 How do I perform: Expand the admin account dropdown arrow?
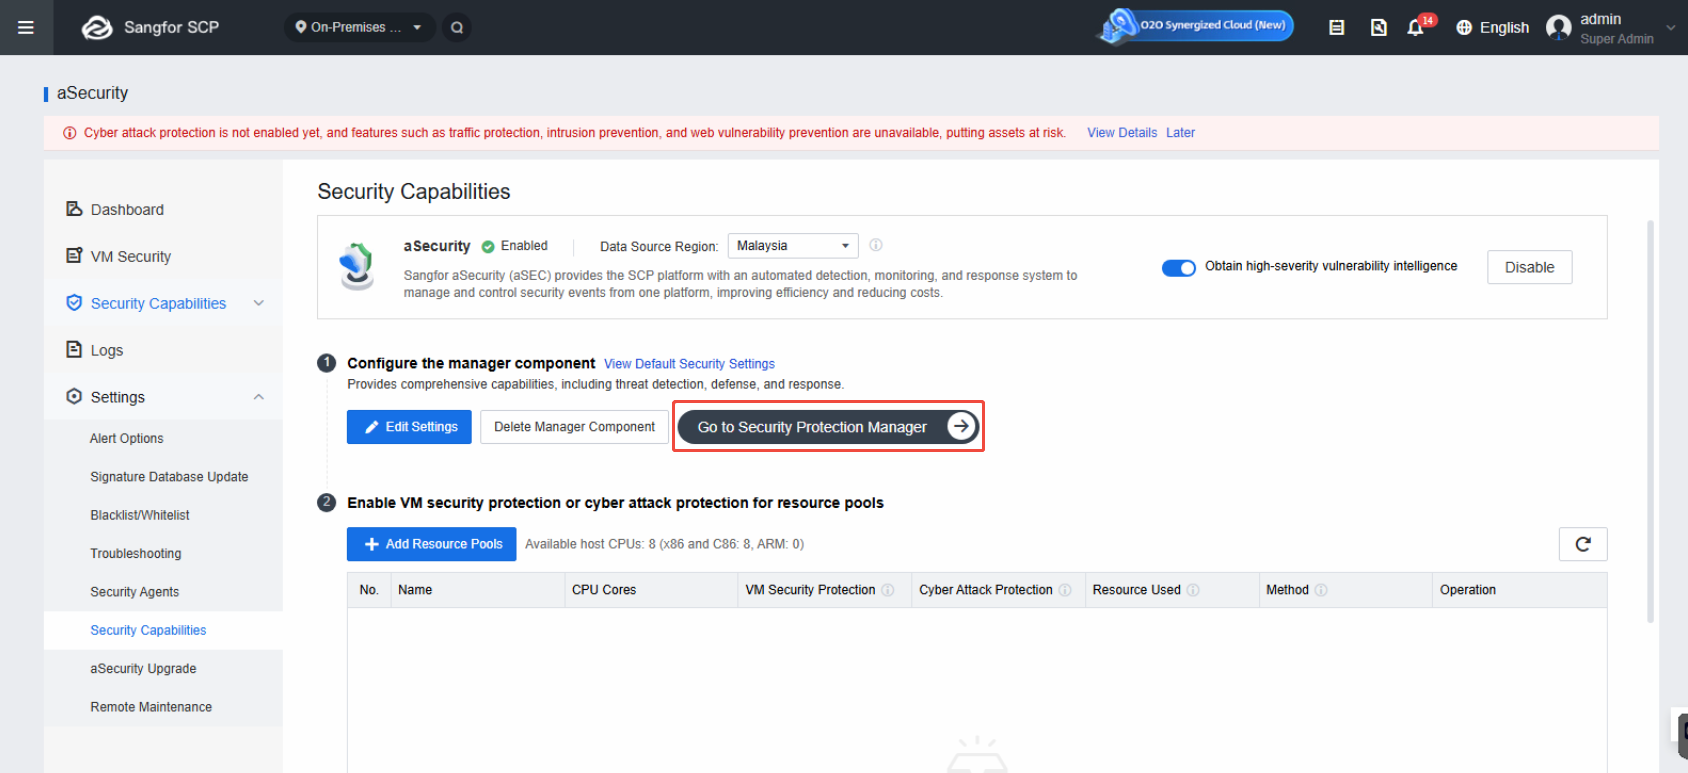(1670, 28)
